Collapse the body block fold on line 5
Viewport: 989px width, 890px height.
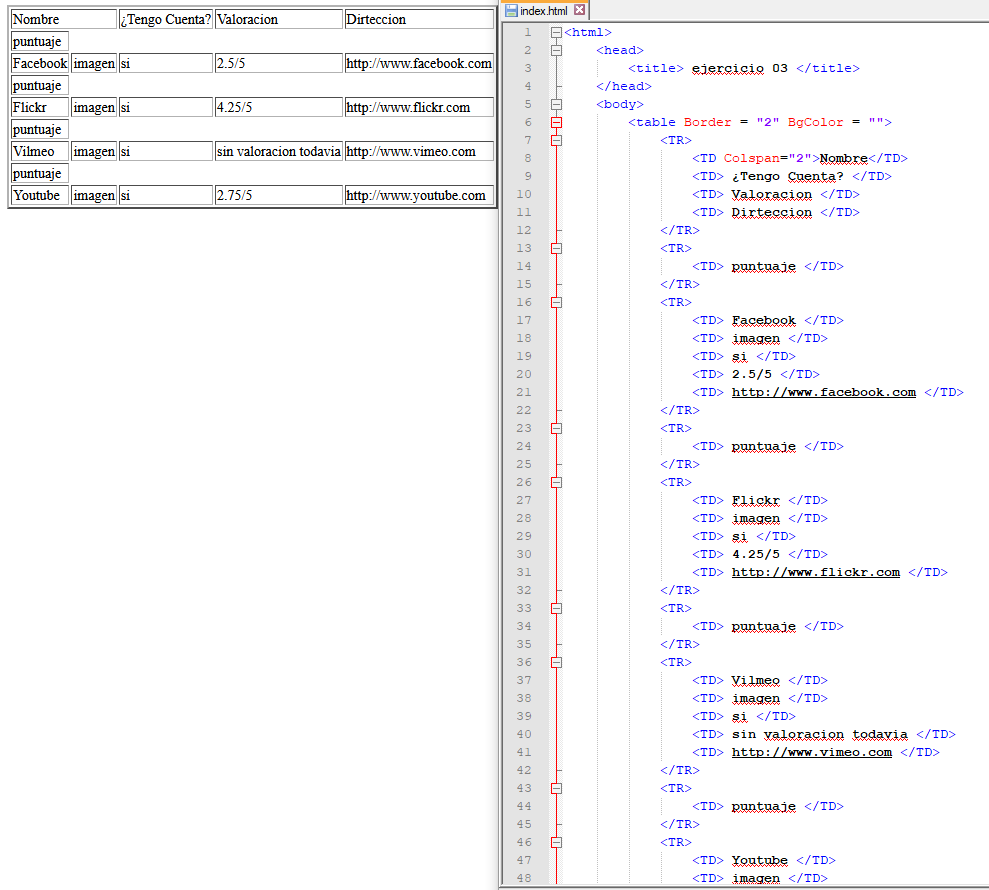556,104
